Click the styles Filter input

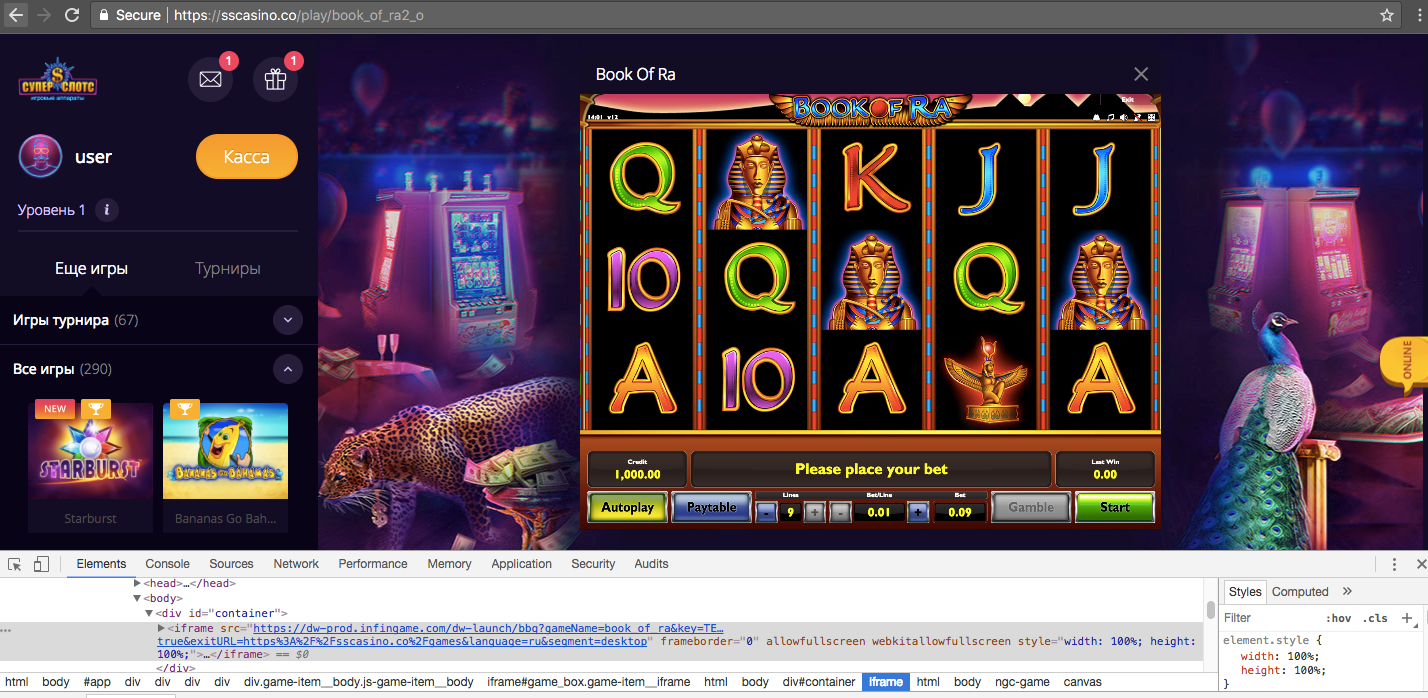coord(1270,618)
